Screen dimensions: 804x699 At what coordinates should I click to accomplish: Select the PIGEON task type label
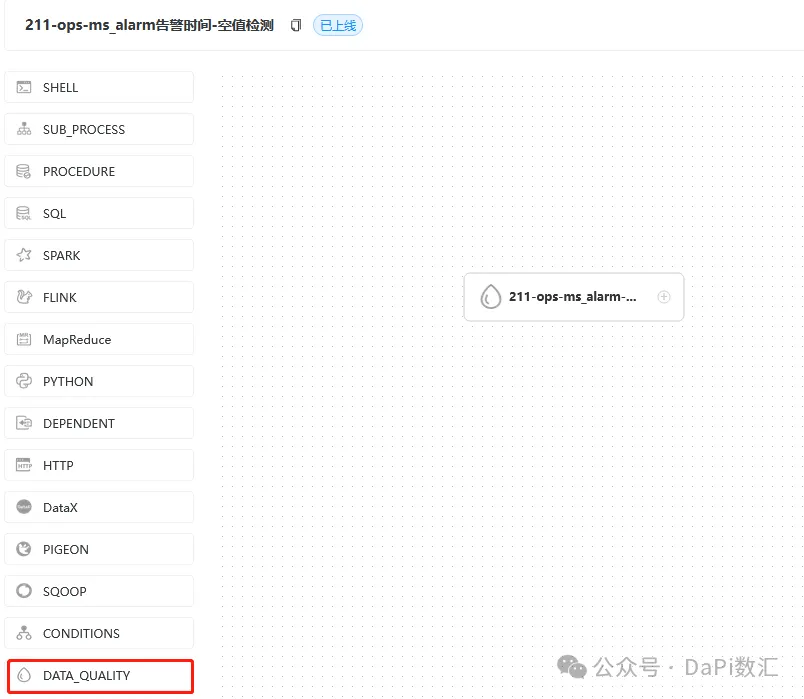(x=66, y=550)
